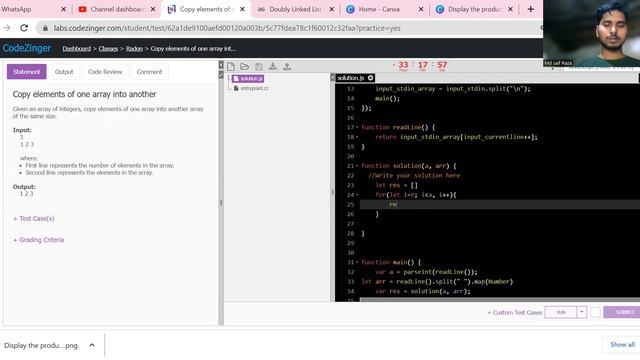
Task: Place the cursor on code line 25
Action: [500, 204]
